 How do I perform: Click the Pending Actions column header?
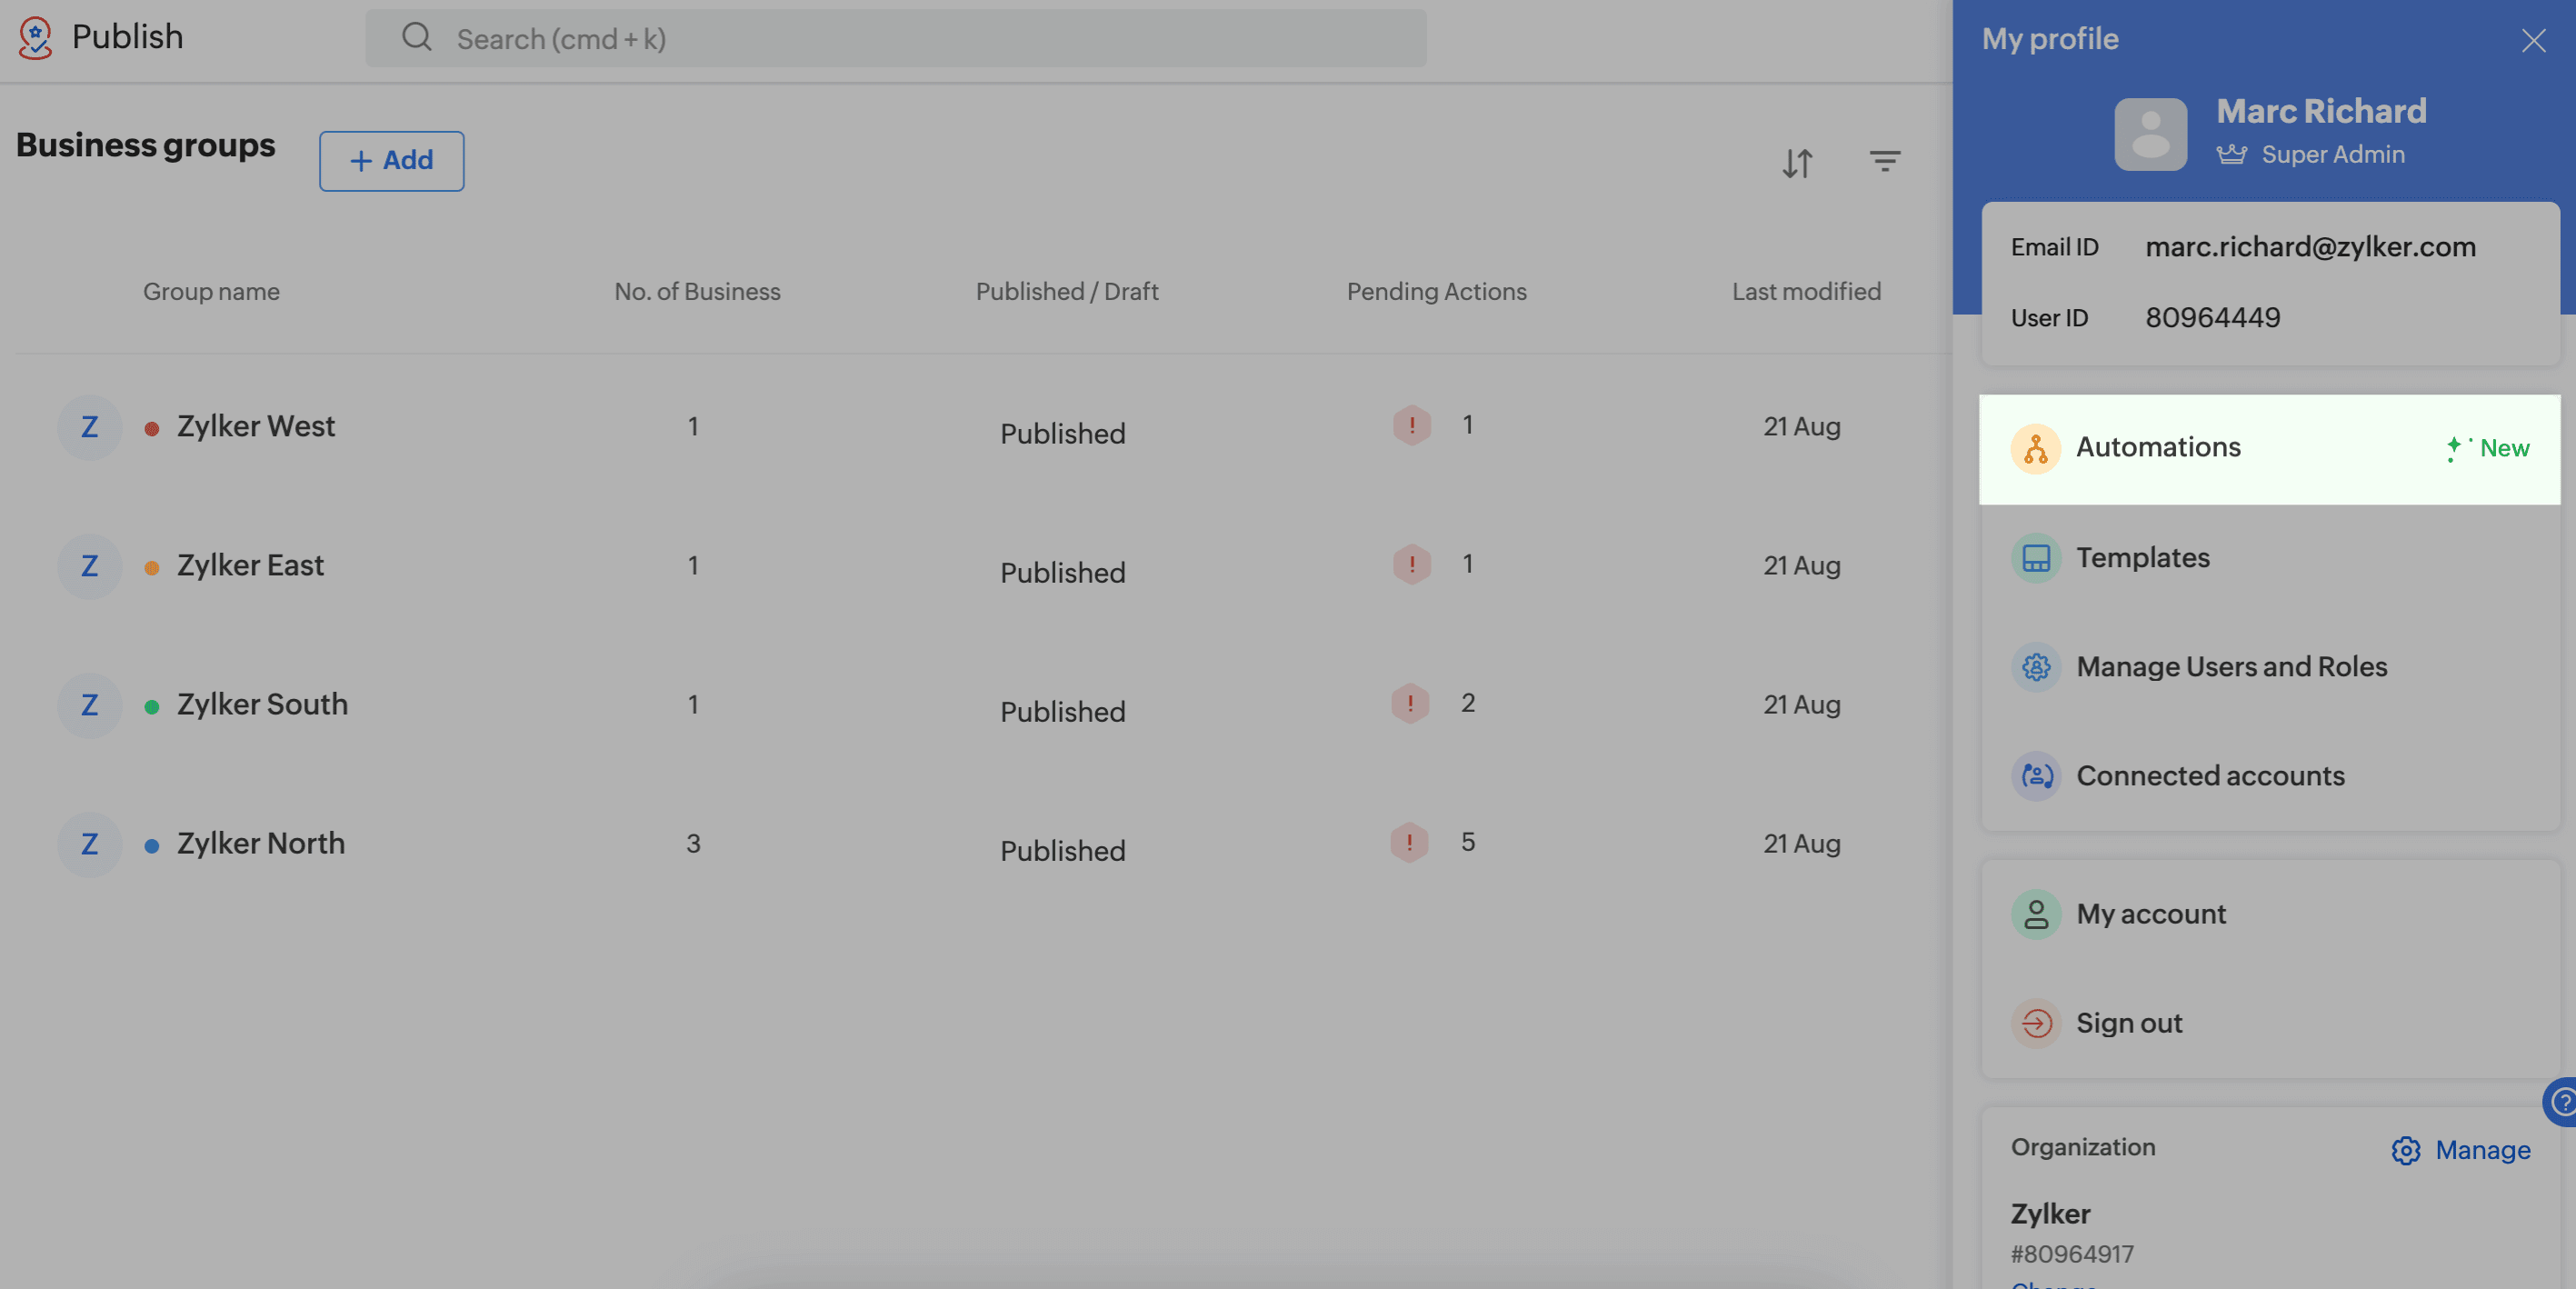tap(1436, 292)
